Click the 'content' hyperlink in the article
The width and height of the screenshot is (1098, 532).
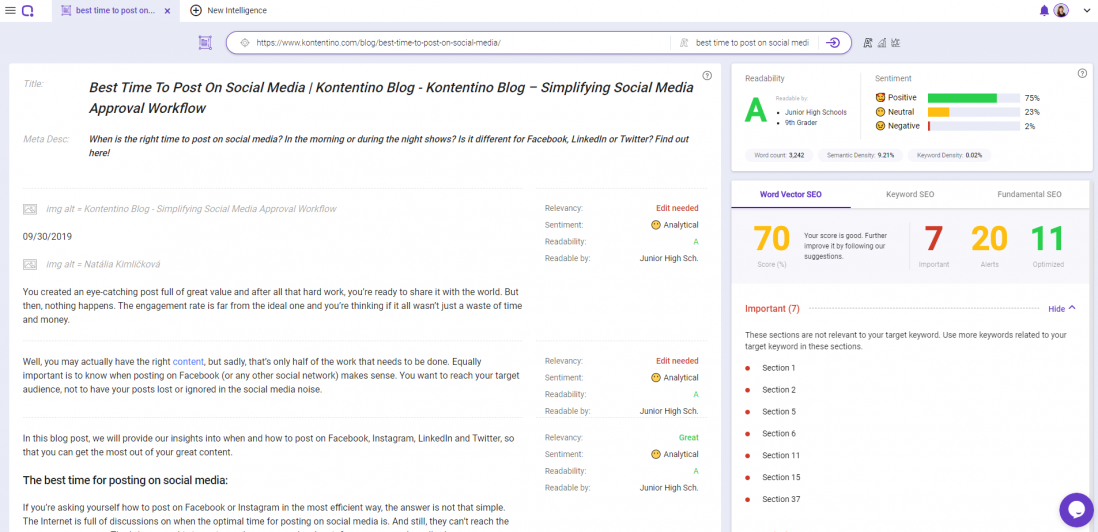tap(188, 361)
